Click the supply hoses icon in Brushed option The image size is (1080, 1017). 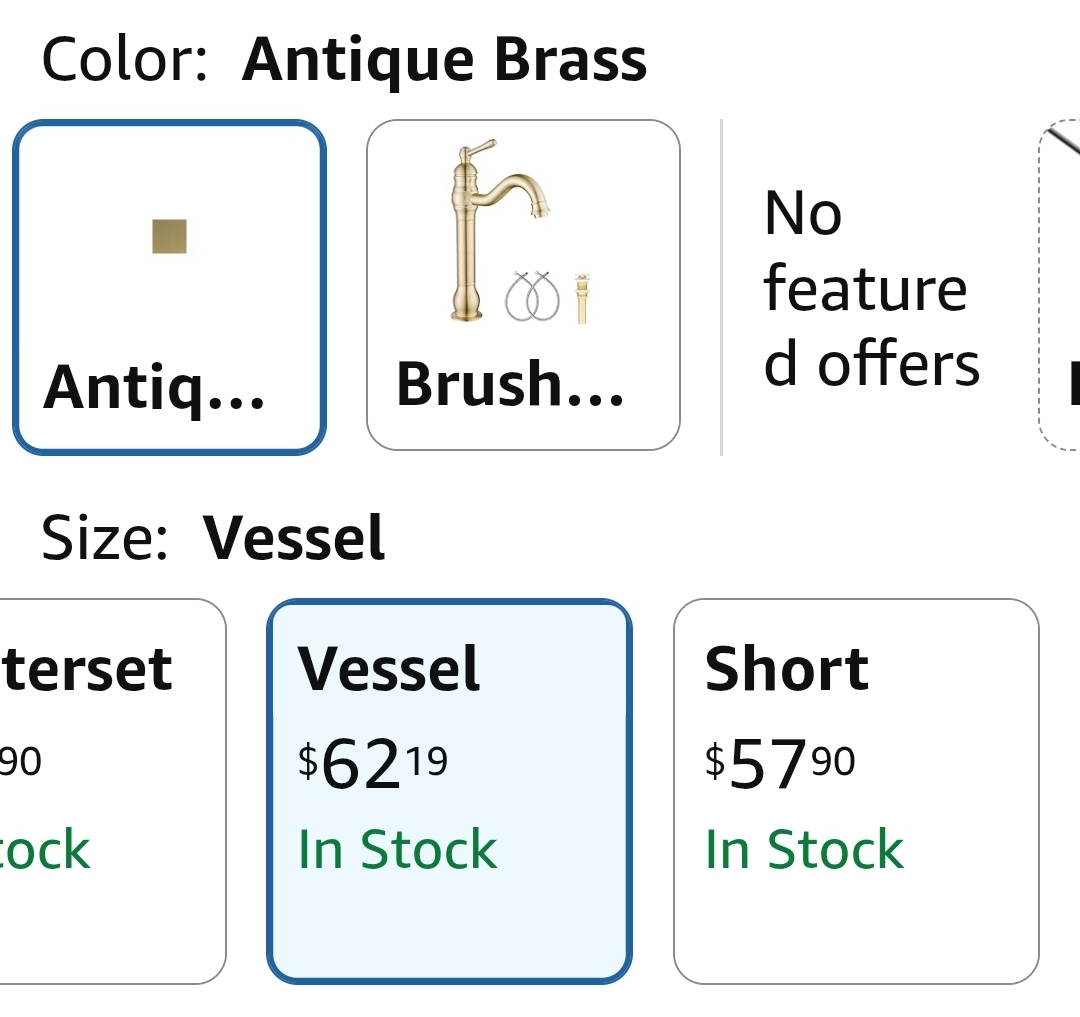tap(532, 296)
